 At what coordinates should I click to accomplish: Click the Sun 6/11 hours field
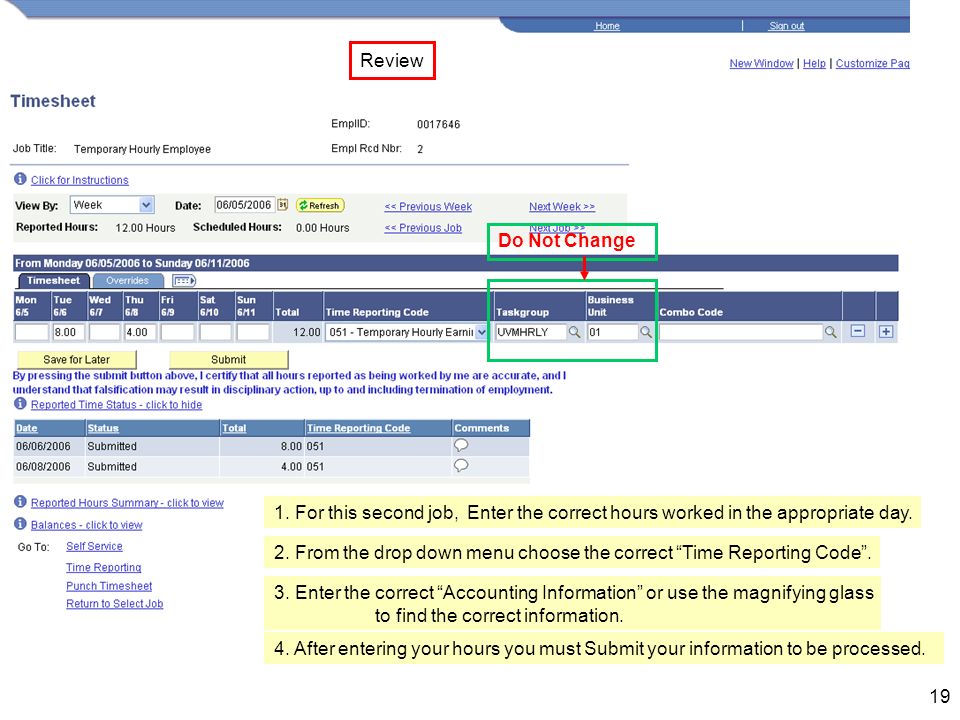tap(253, 332)
